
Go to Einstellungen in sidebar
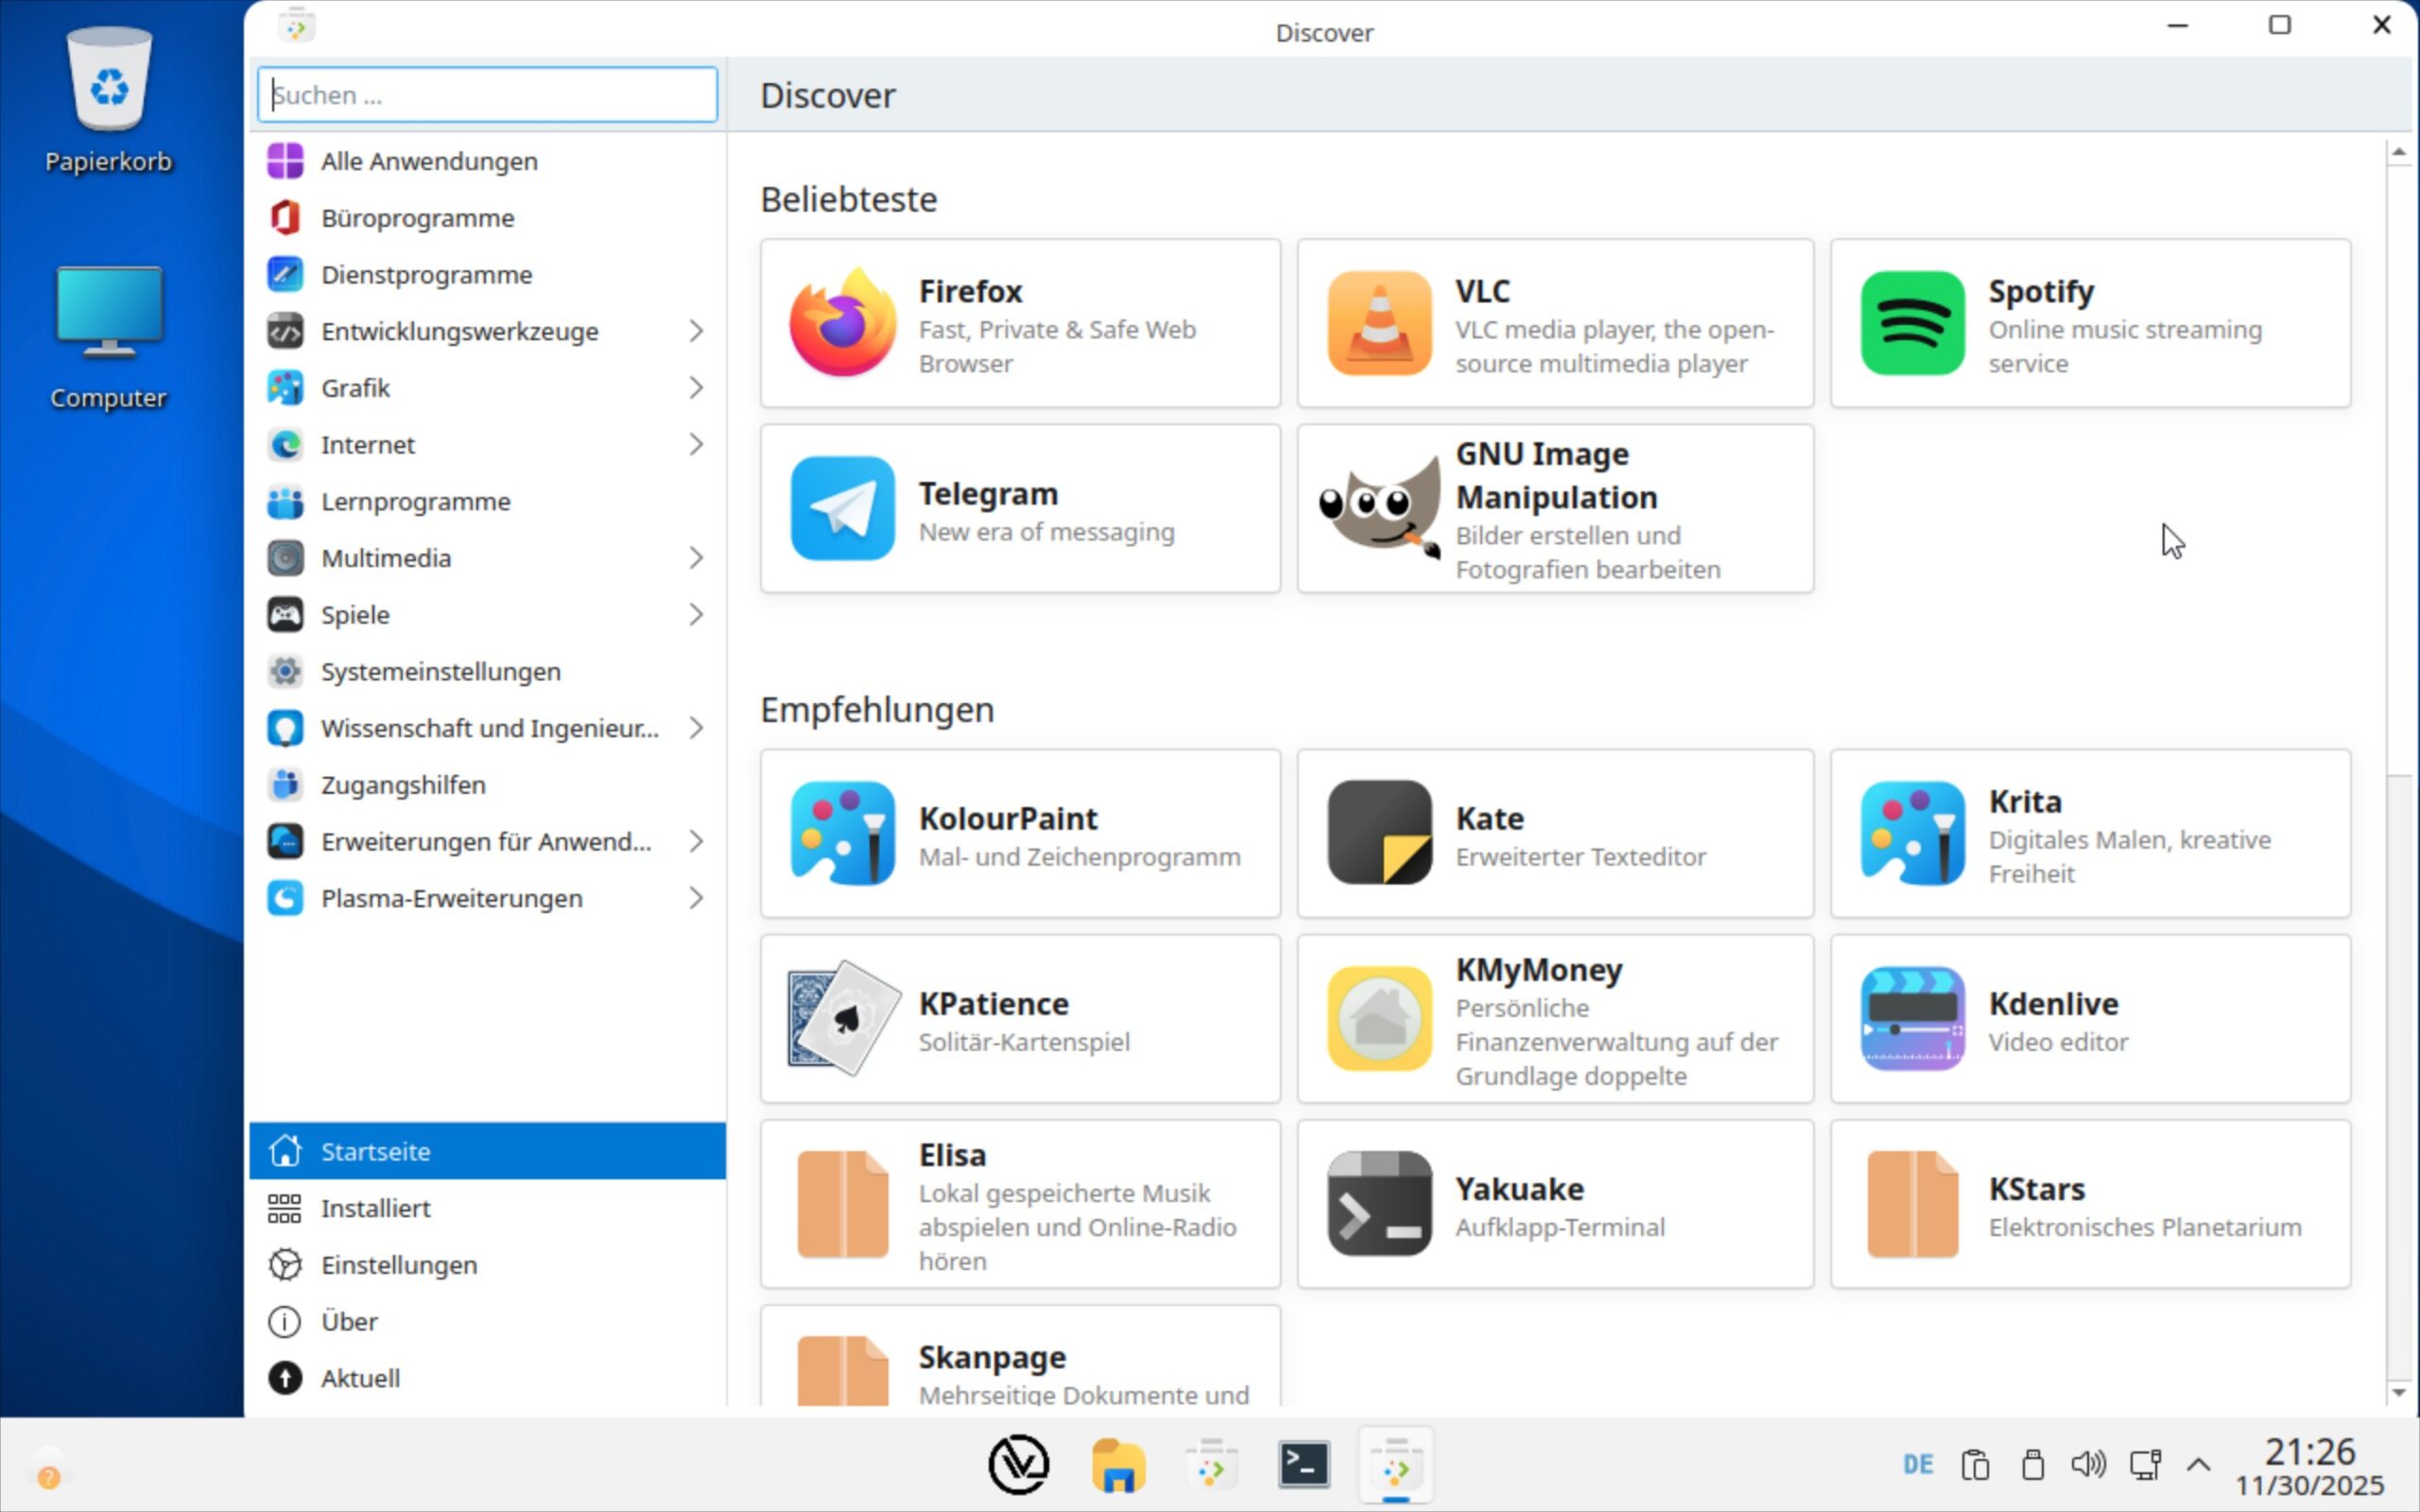point(398,1265)
